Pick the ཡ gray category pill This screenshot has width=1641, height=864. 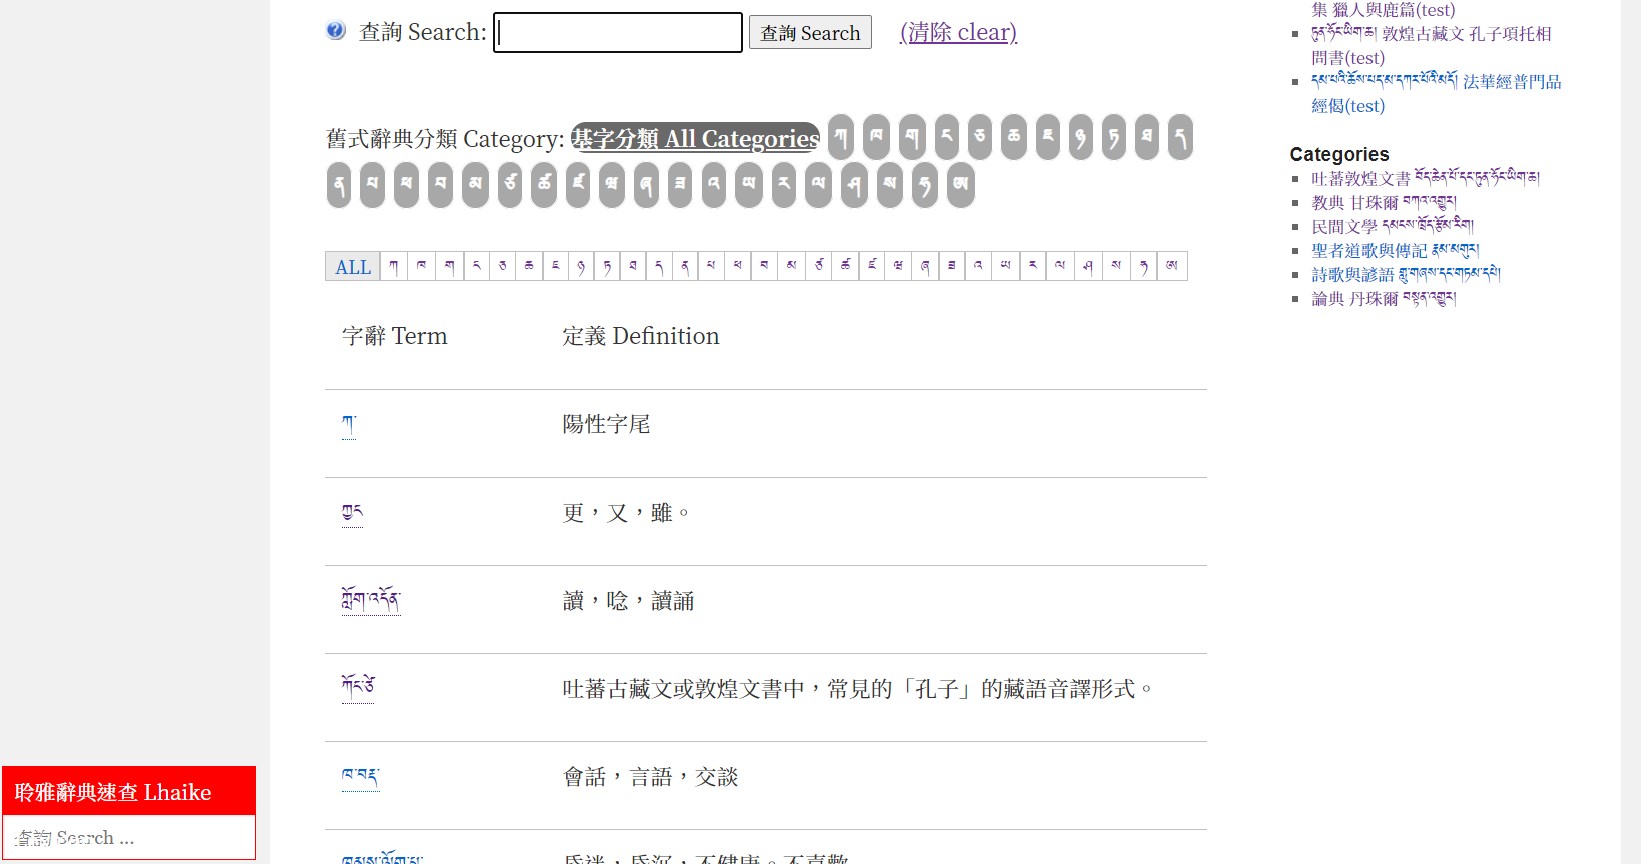pos(749,185)
